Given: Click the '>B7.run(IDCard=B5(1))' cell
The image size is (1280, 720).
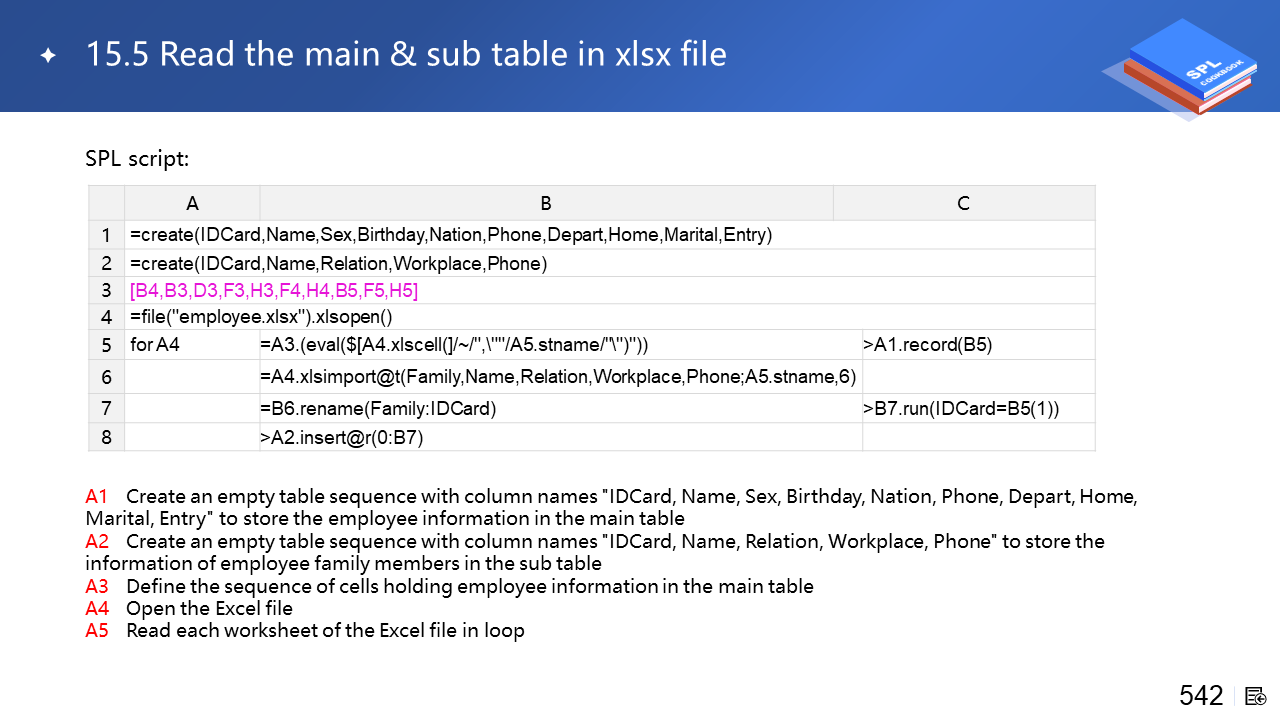Looking at the screenshot, I should tap(961, 408).
